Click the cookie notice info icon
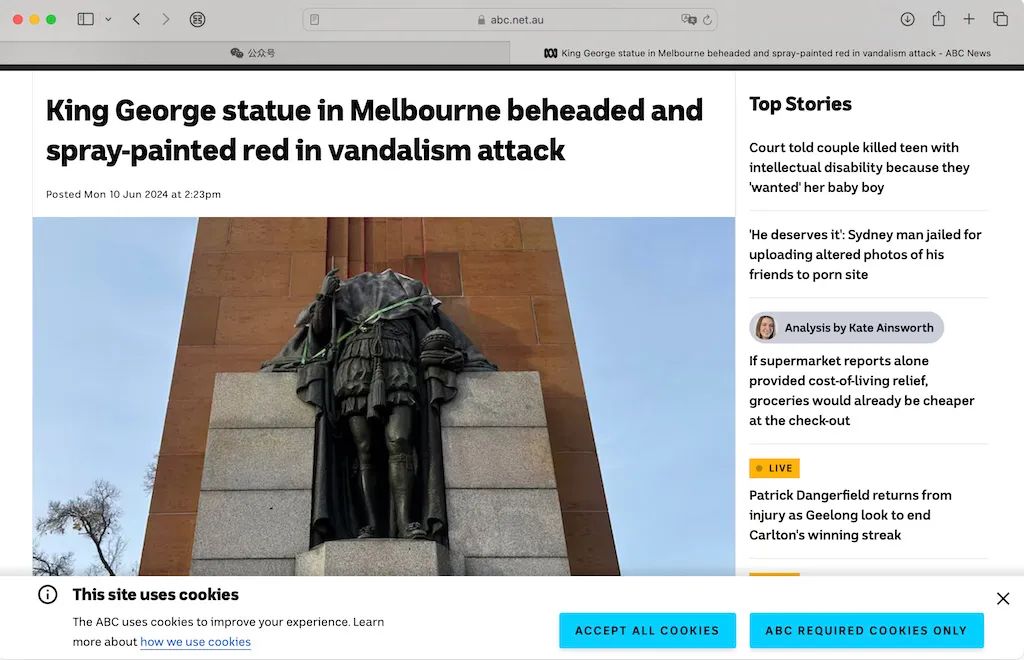 [x=48, y=594]
